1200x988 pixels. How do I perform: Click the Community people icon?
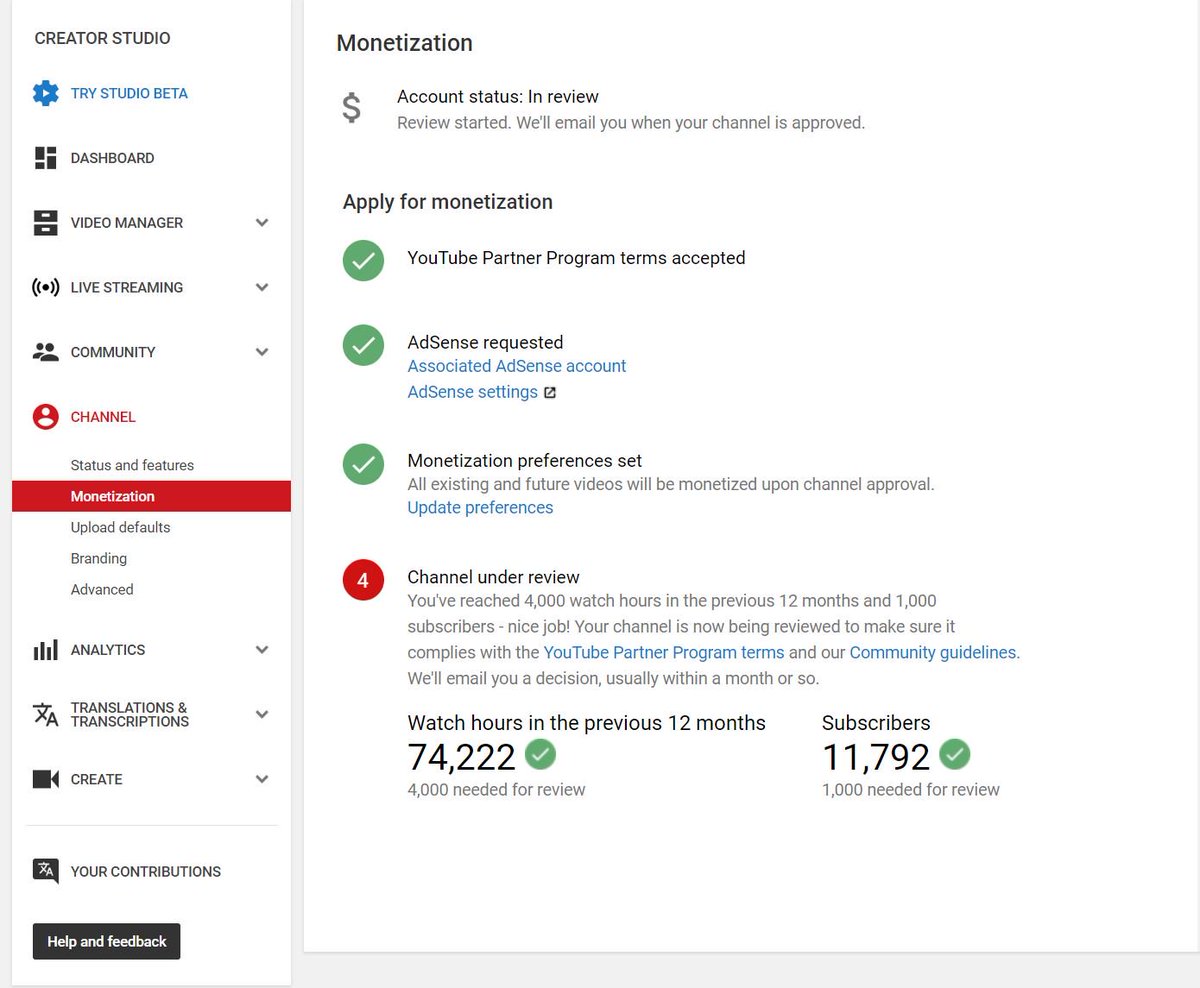(45, 352)
